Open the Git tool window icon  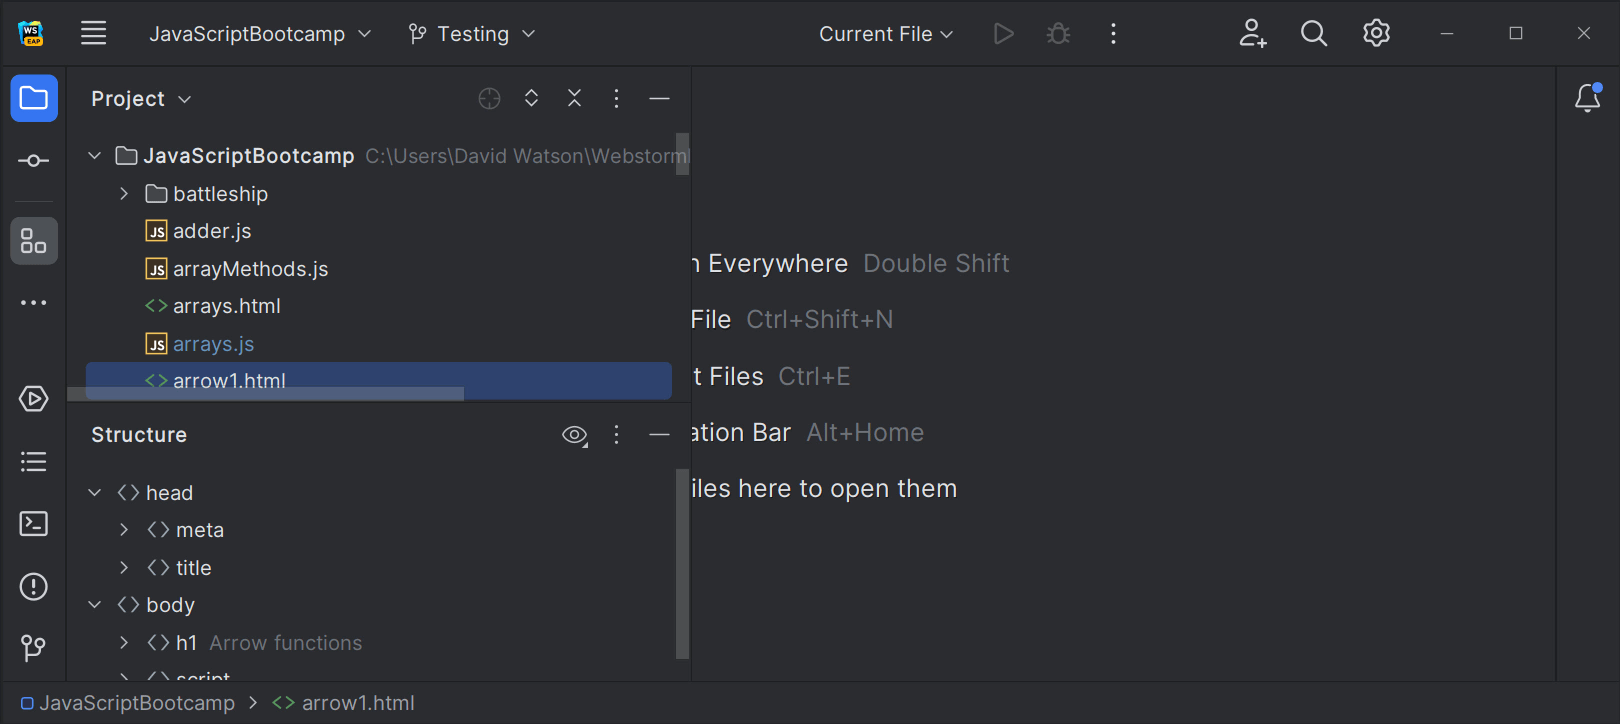point(33,648)
